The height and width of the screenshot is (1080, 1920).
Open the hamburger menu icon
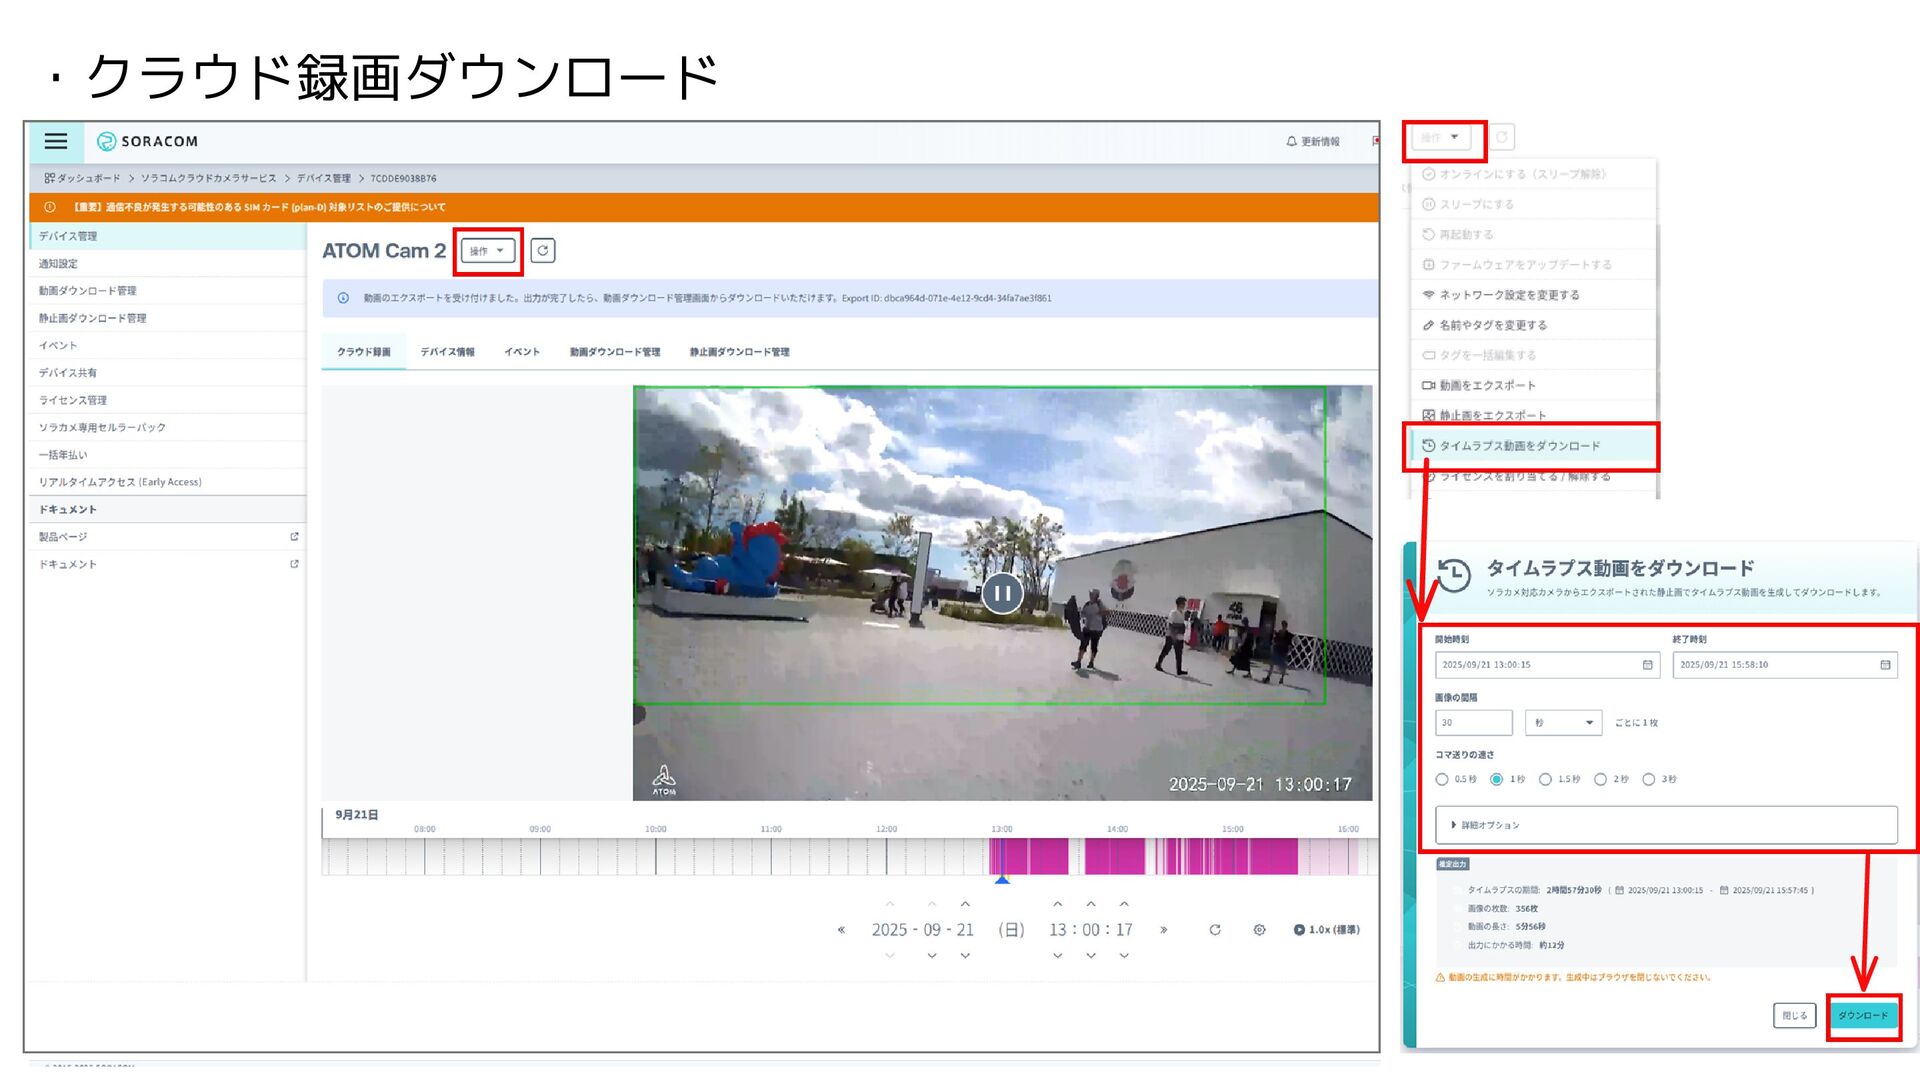(x=56, y=141)
